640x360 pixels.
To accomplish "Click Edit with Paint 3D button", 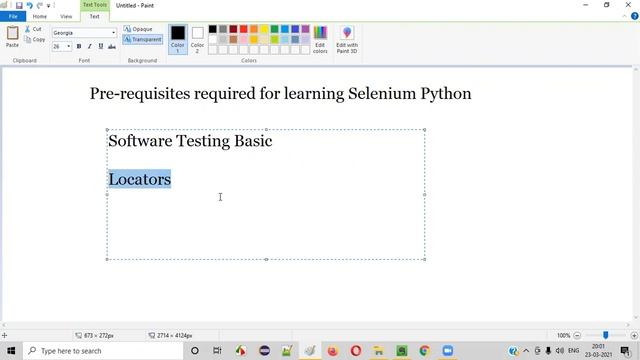I will [347, 39].
